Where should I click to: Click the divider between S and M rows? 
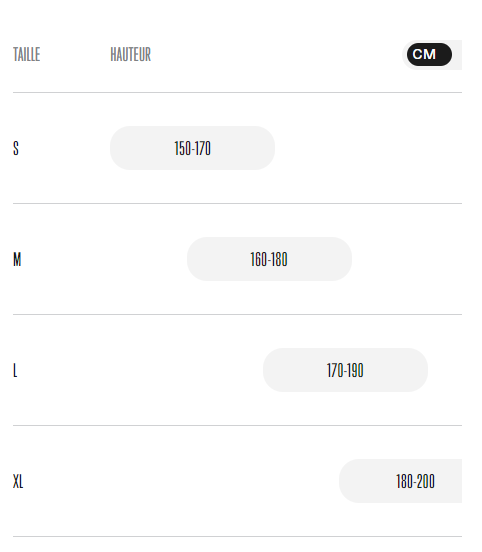(x=237, y=203)
